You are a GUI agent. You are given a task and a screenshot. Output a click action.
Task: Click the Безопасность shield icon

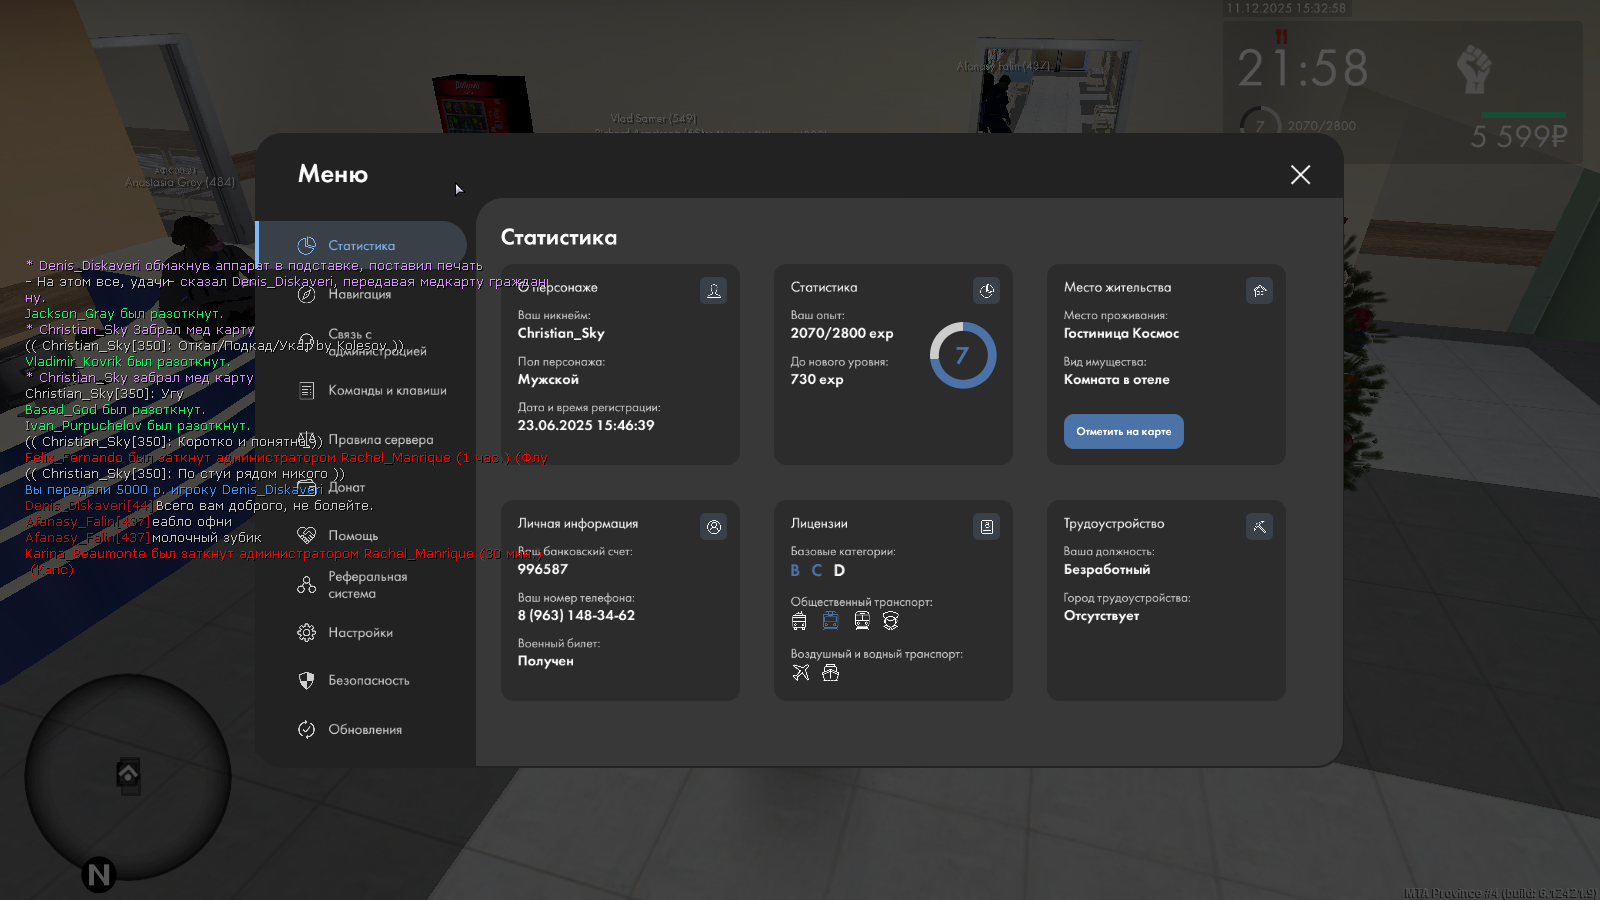coord(307,680)
